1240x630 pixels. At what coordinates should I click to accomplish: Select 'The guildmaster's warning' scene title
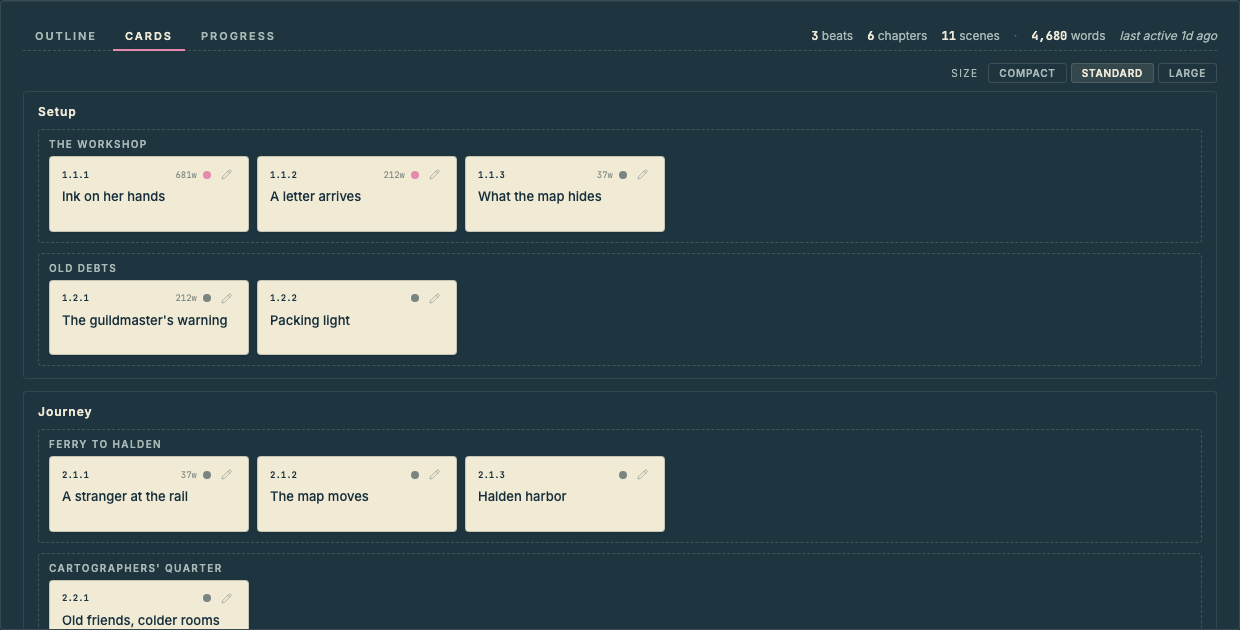(145, 321)
